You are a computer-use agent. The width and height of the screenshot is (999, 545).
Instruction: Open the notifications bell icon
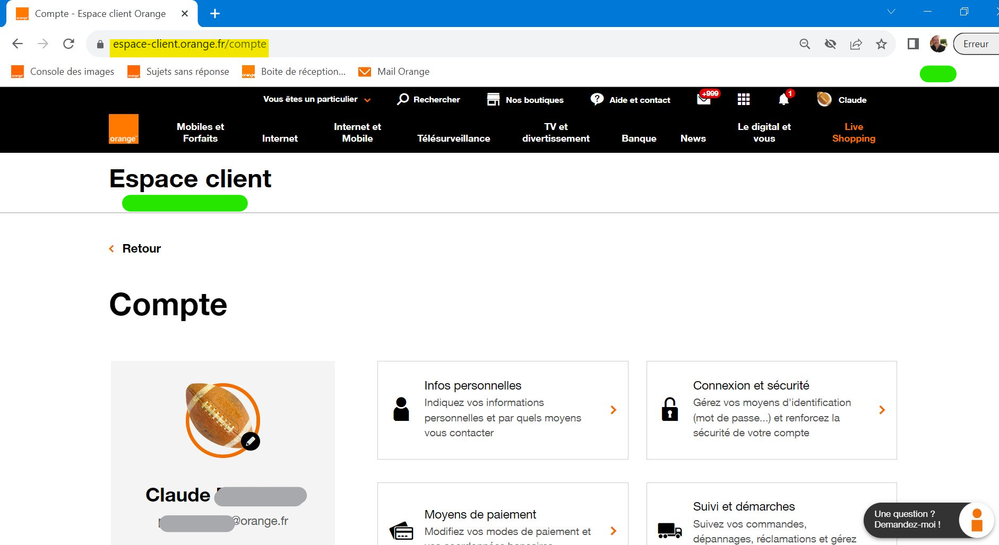[783, 100]
